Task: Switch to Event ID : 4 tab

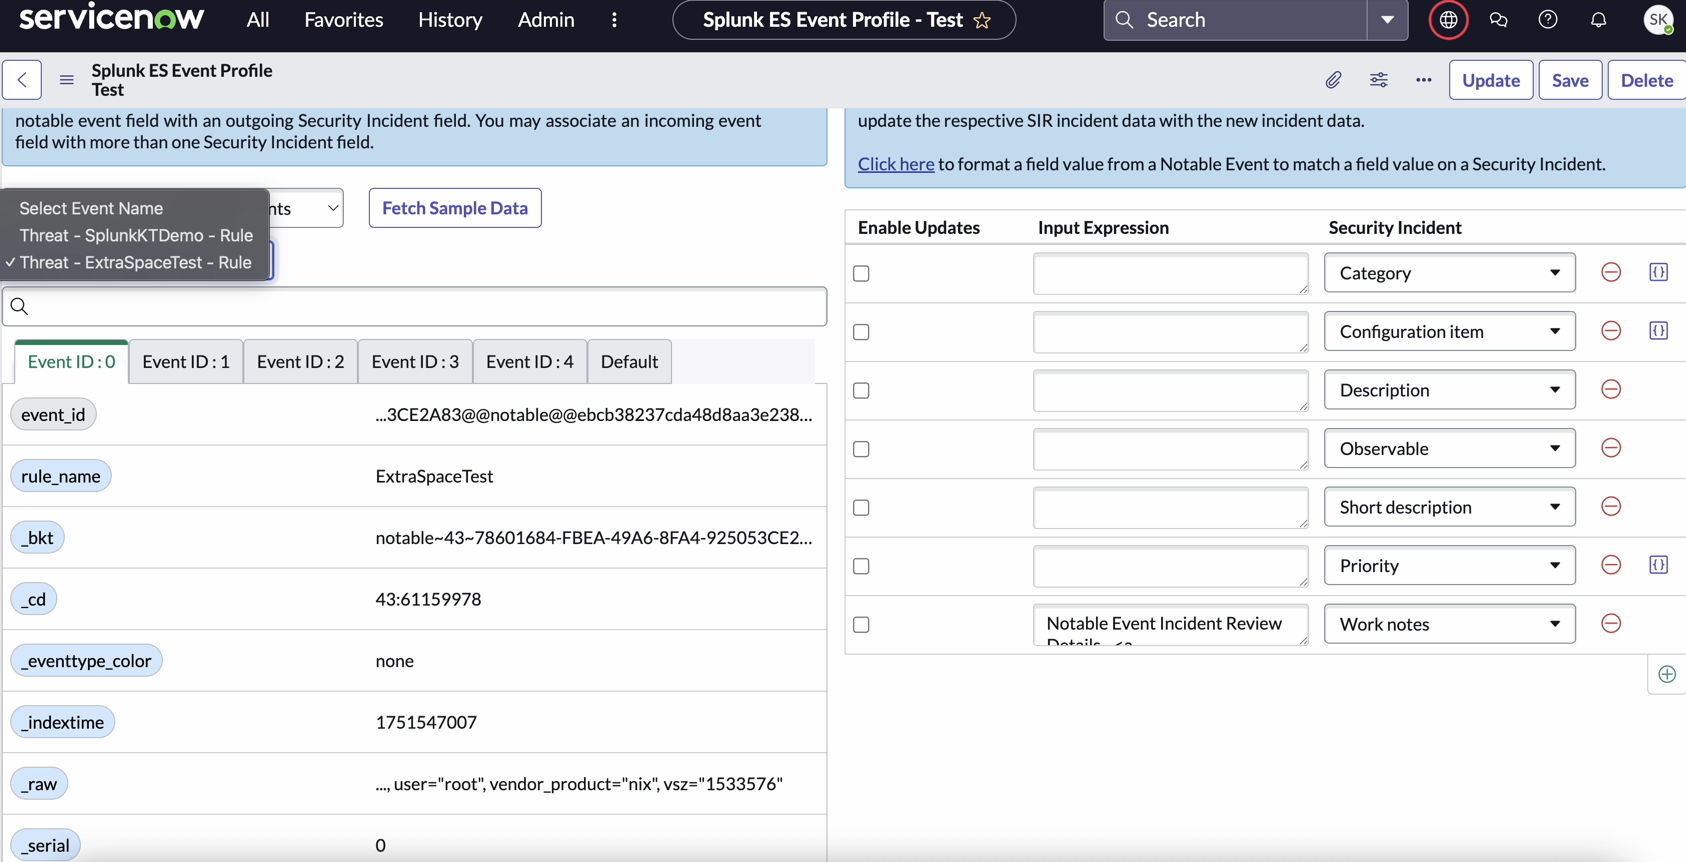Action: coord(530,362)
